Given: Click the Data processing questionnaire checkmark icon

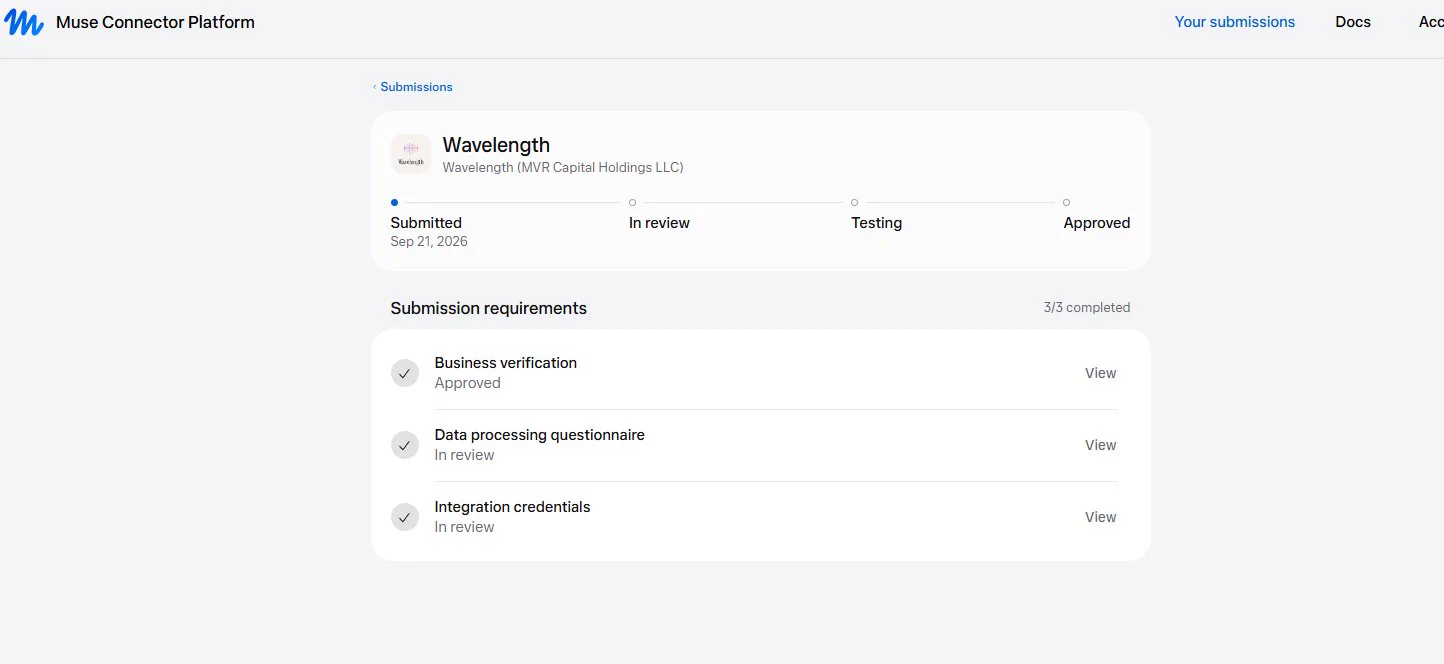Looking at the screenshot, I should pos(405,445).
